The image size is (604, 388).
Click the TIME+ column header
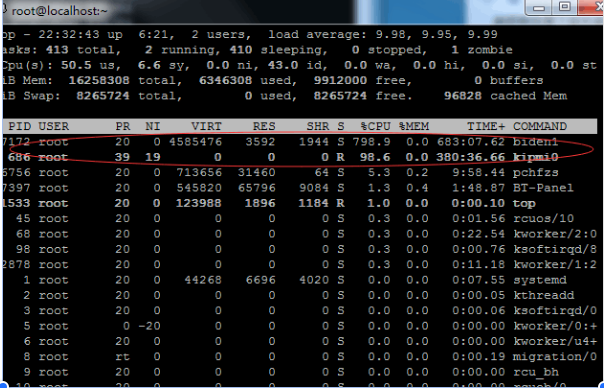tap(486, 126)
